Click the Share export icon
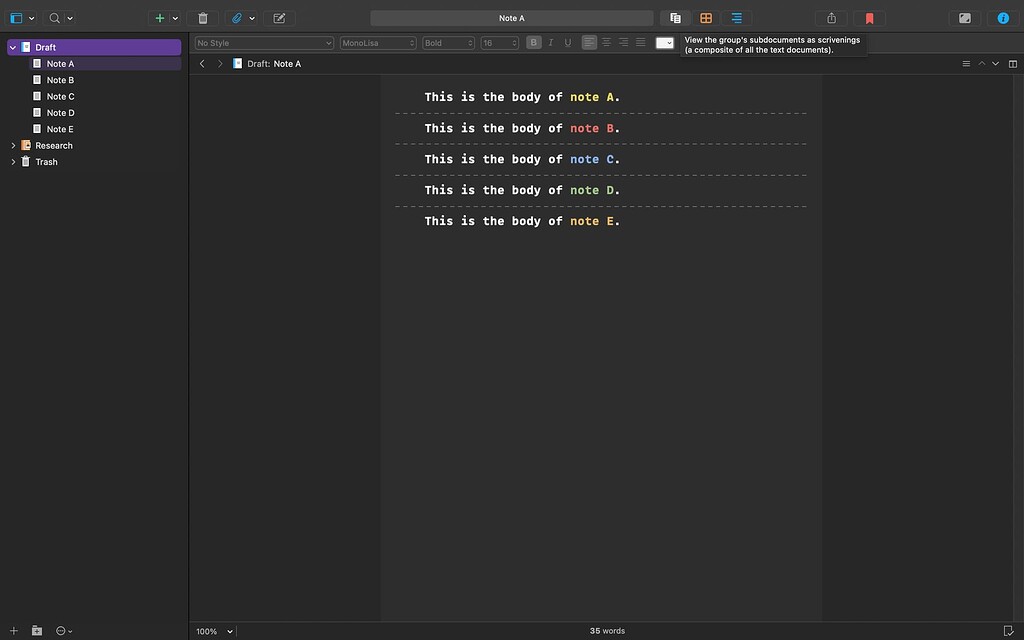1024x640 pixels. point(831,18)
